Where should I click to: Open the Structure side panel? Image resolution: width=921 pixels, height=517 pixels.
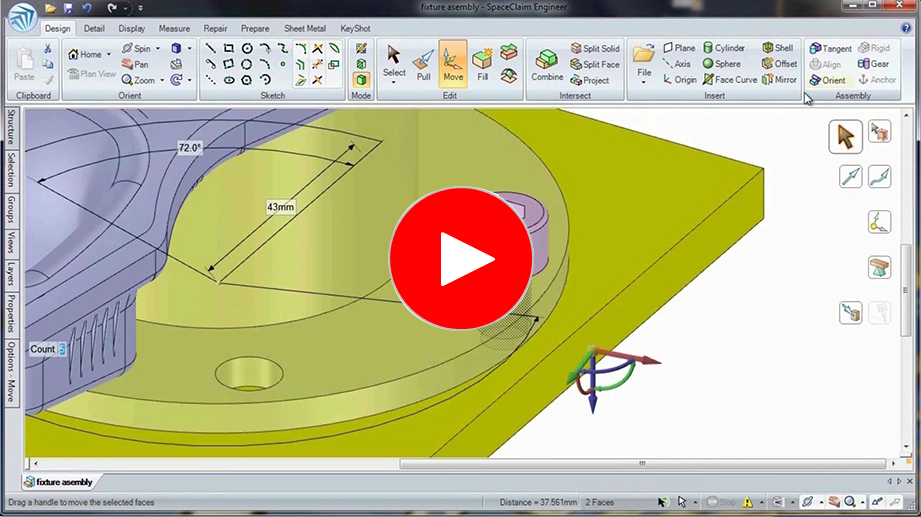pyautogui.click(x=11, y=127)
